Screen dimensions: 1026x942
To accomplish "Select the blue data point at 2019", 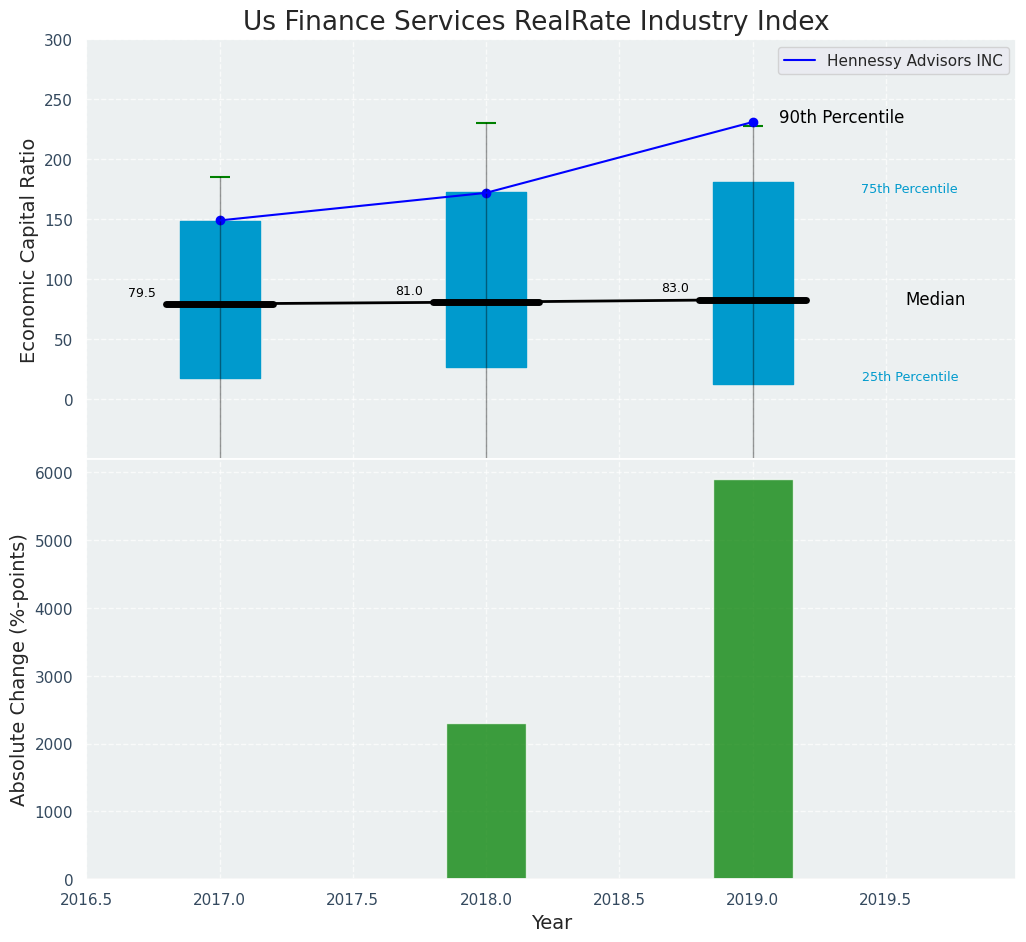I will point(753,122).
